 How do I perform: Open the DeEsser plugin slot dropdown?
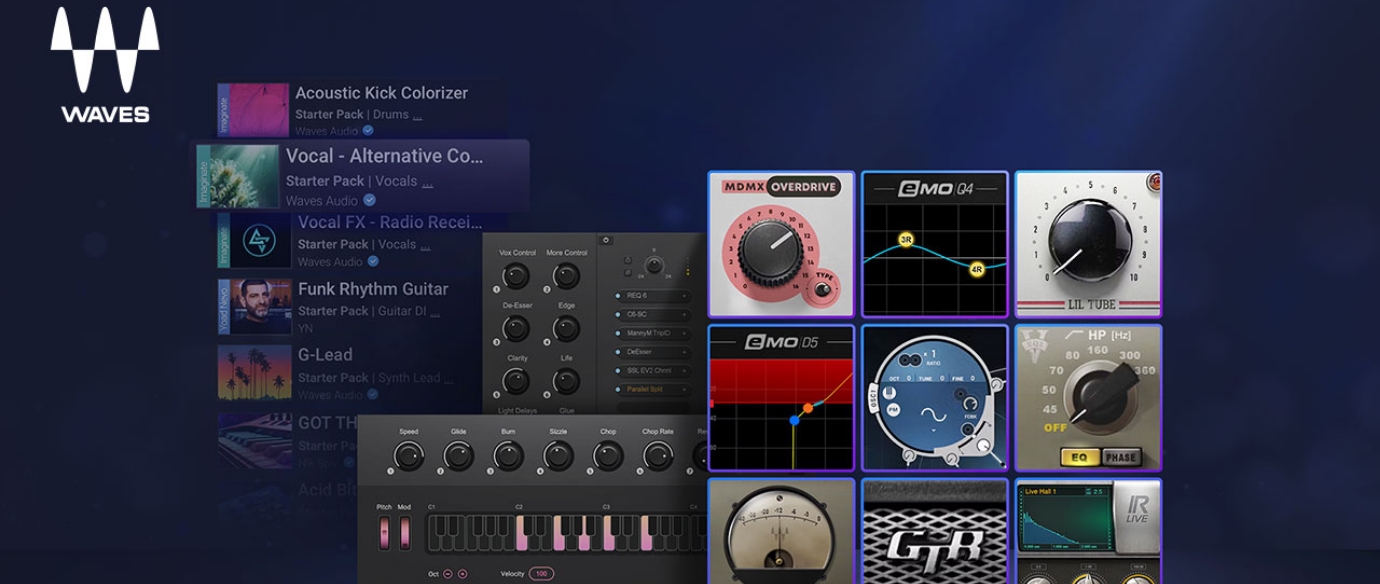pyautogui.click(x=653, y=352)
